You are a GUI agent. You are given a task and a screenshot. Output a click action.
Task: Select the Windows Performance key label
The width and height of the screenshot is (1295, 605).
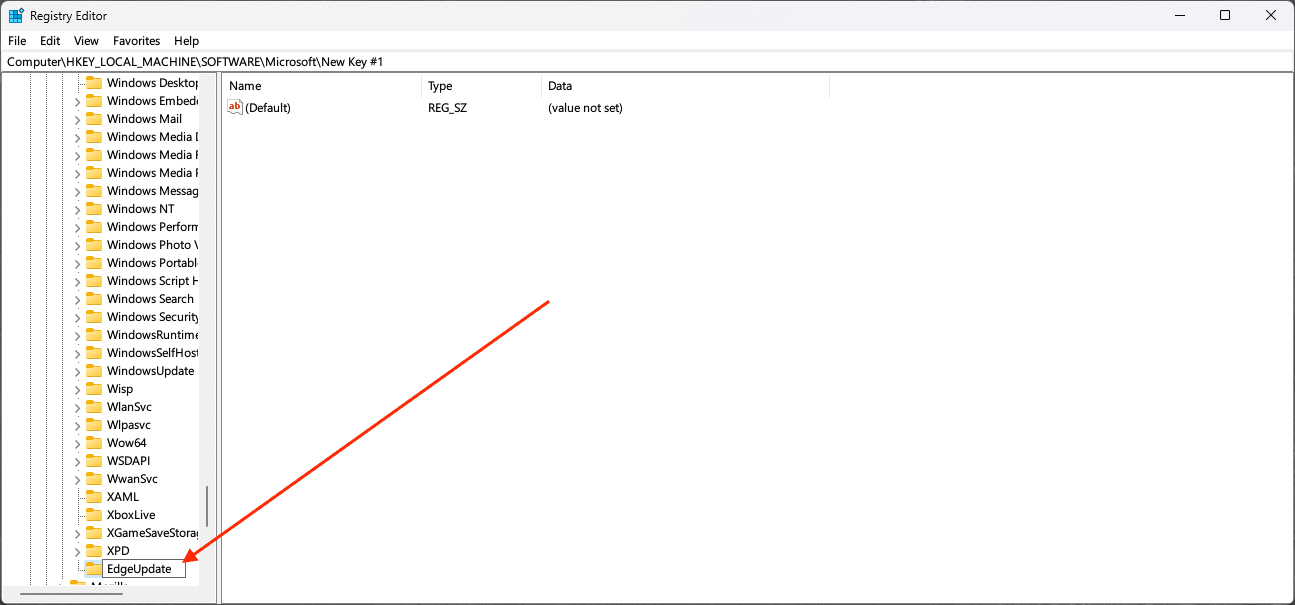152,227
